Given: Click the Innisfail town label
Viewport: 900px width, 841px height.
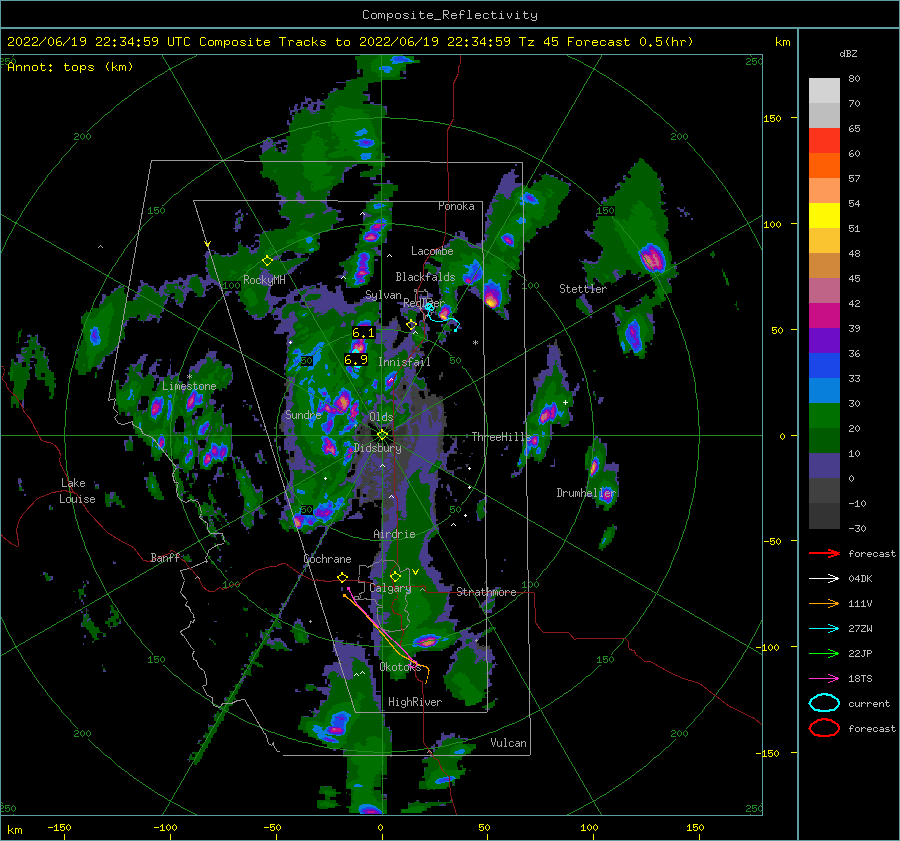Looking at the screenshot, I should click(404, 362).
